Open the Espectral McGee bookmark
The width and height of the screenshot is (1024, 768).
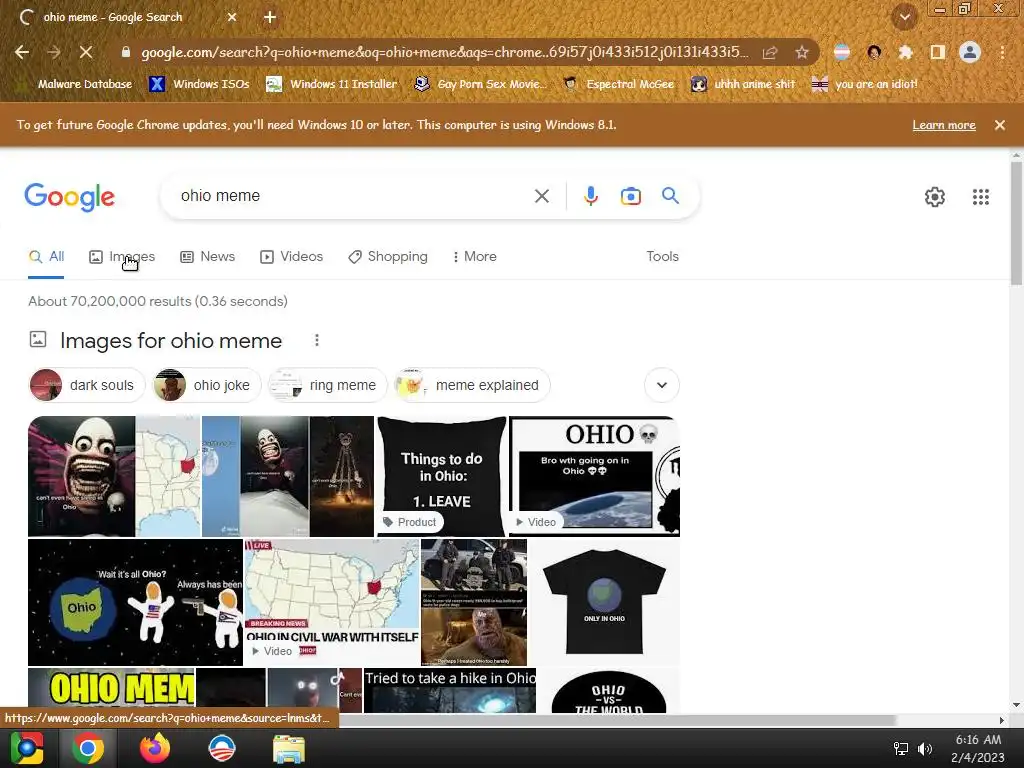(x=618, y=84)
